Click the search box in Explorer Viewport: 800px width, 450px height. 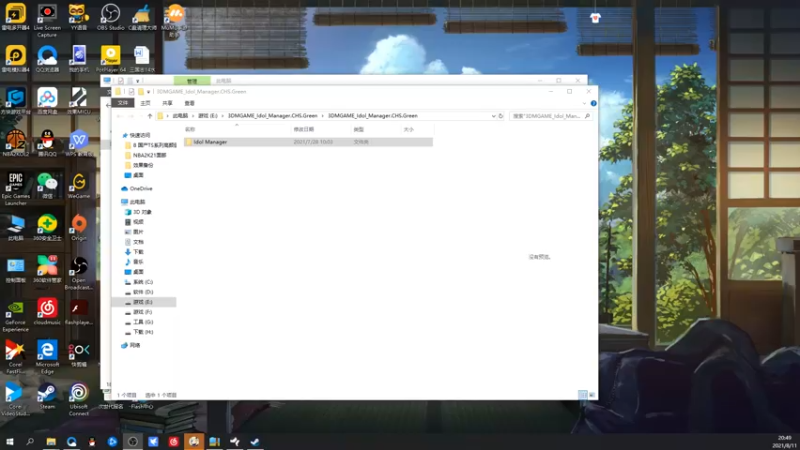tap(551, 116)
